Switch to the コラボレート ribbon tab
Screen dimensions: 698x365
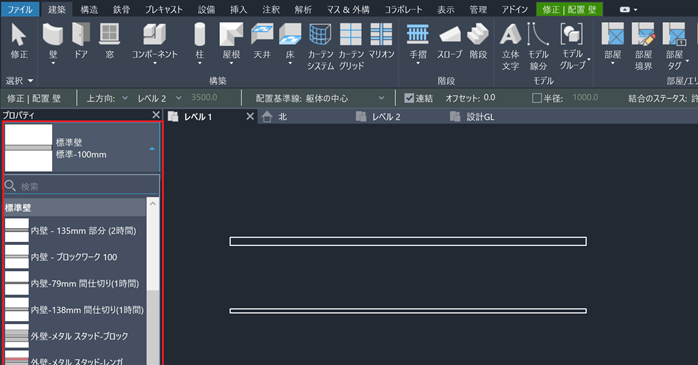[x=403, y=9]
